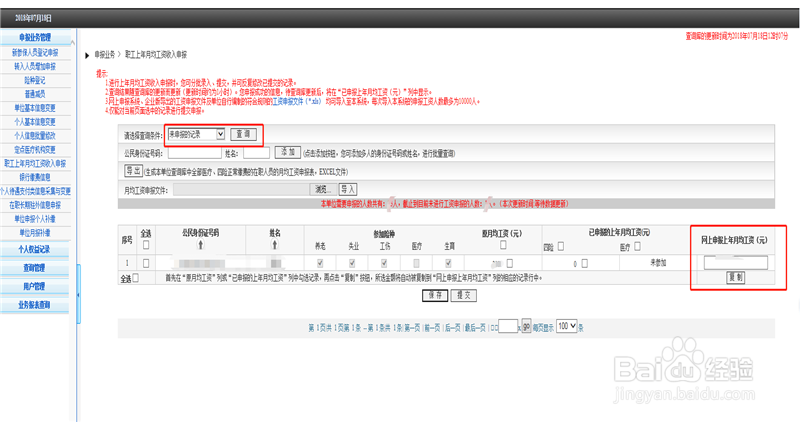Sort by 姓名 column arrow icon

[275, 245]
